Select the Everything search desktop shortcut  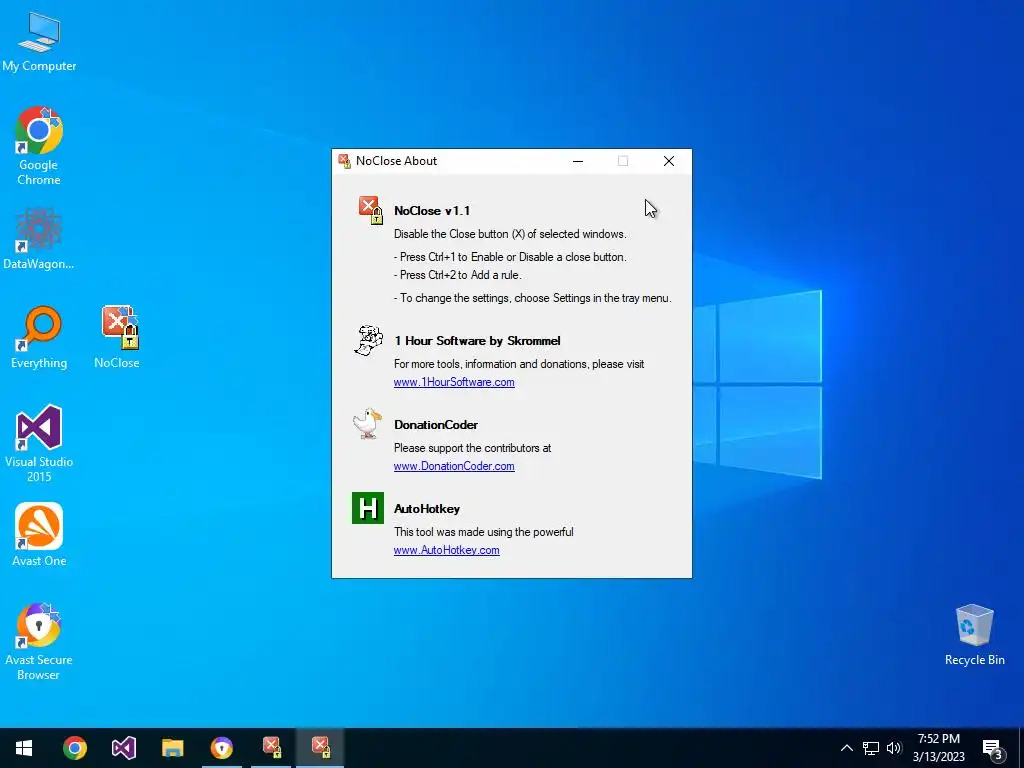[39, 338]
